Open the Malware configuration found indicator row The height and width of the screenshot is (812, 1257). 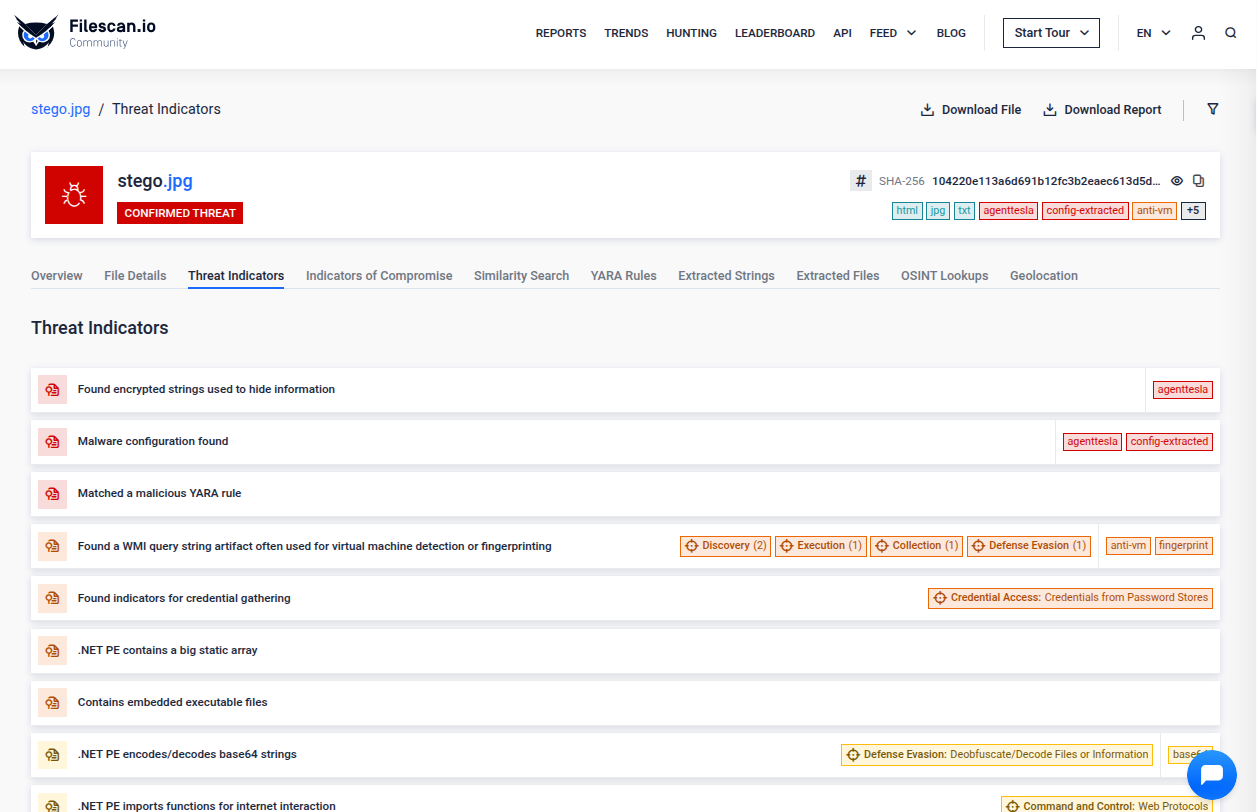pyautogui.click(x=153, y=441)
